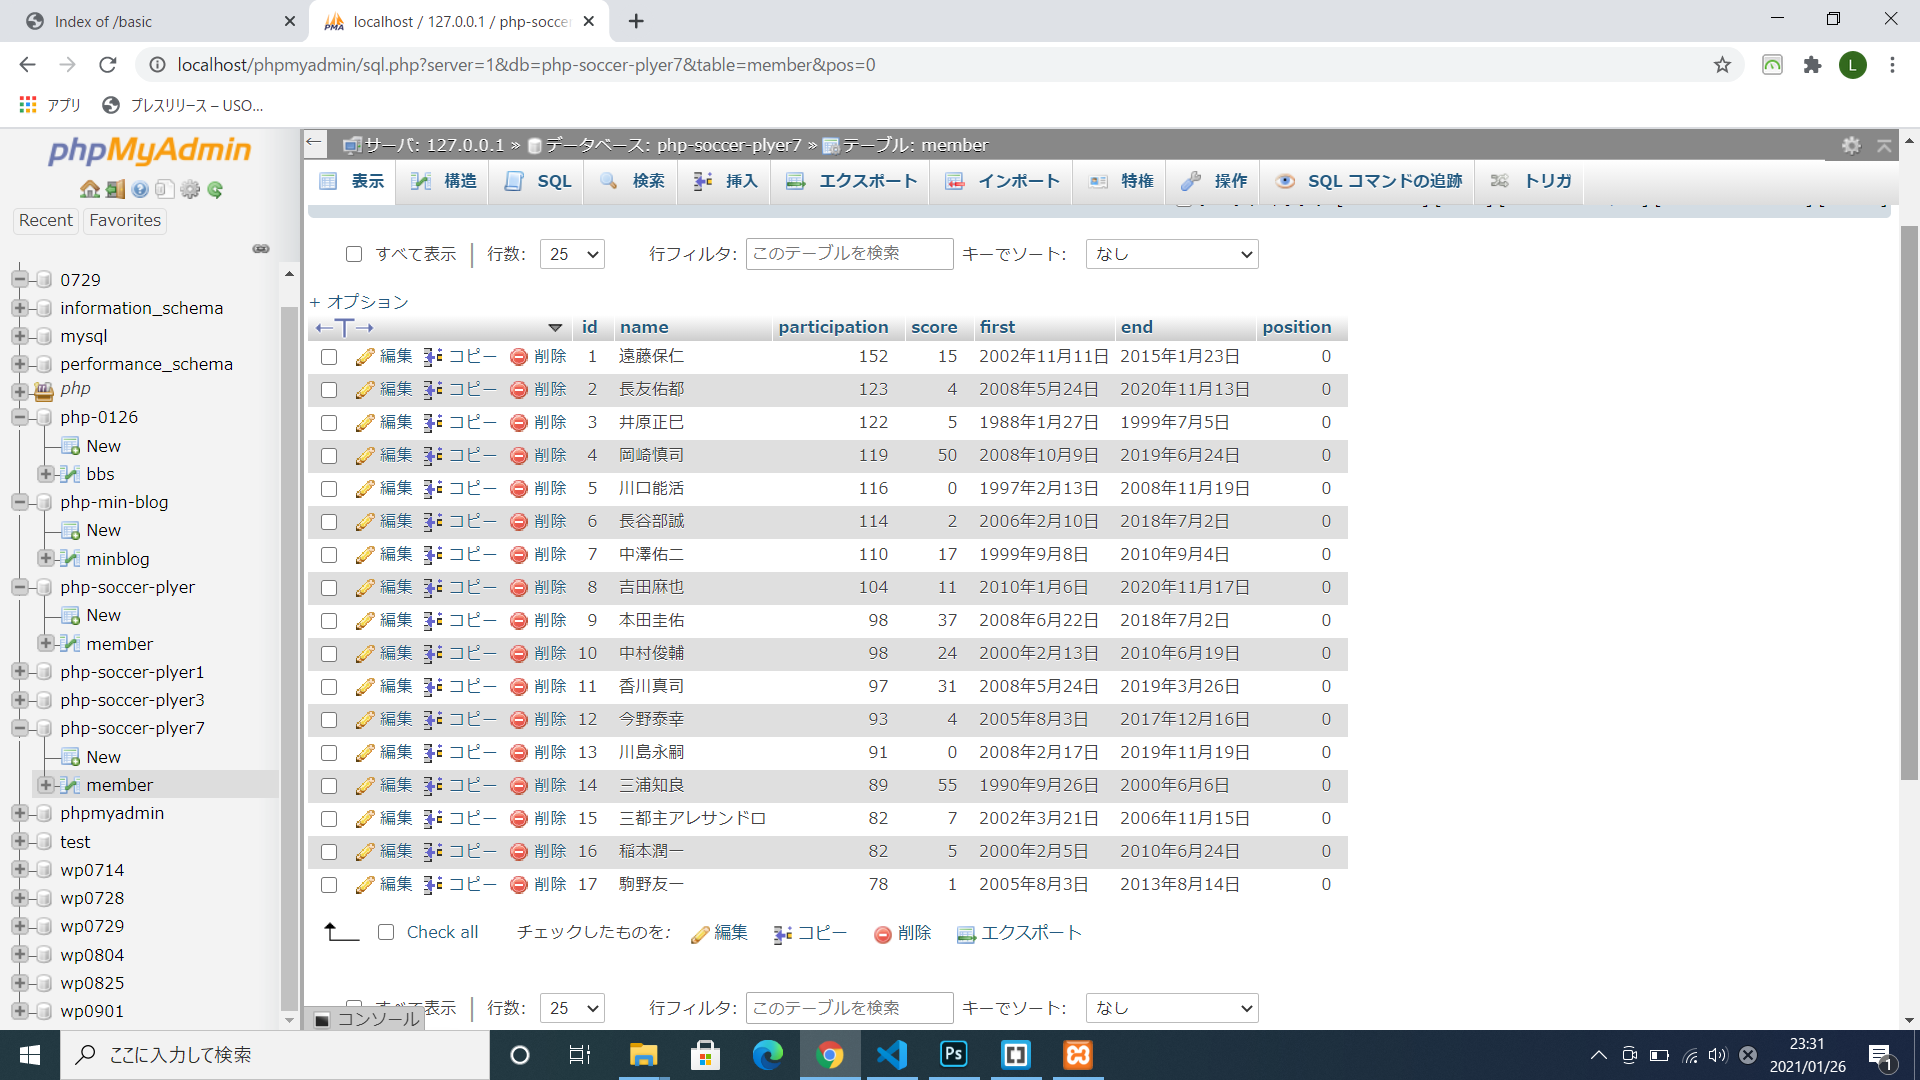Open the エクスポート tab
Screen dimensions: 1920x1080
tap(851, 181)
